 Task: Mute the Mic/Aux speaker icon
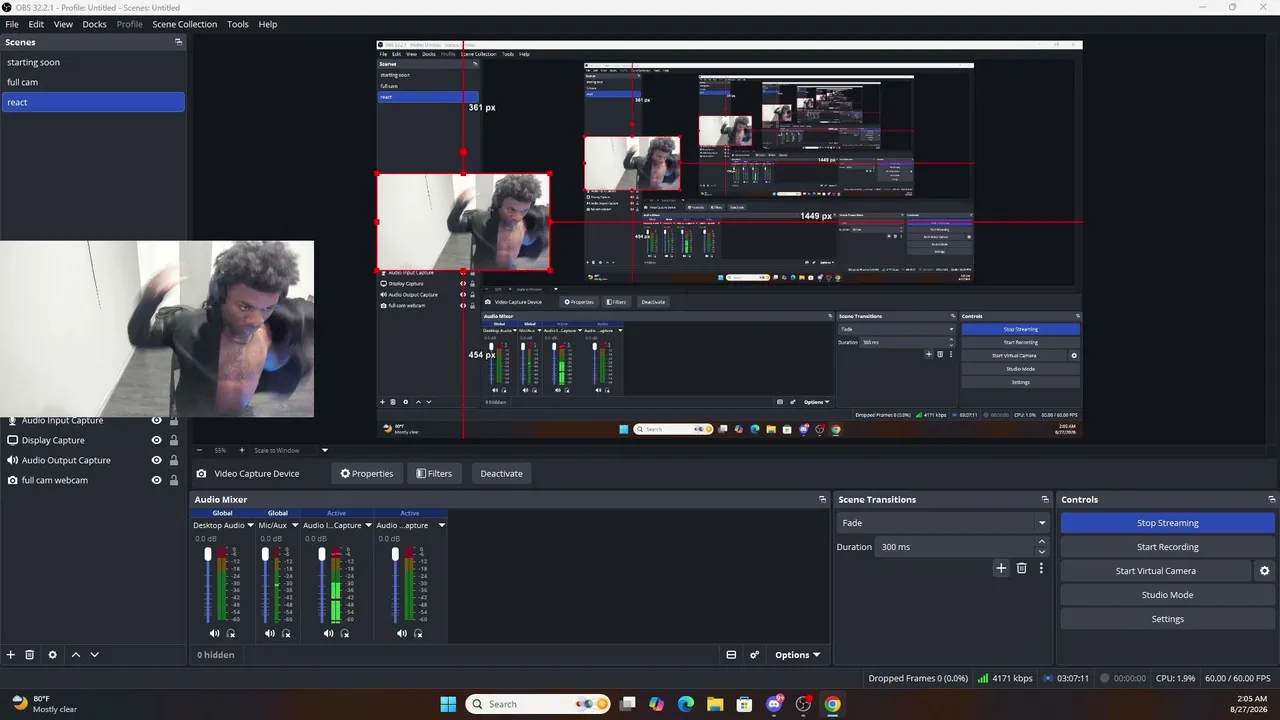pos(269,633)
